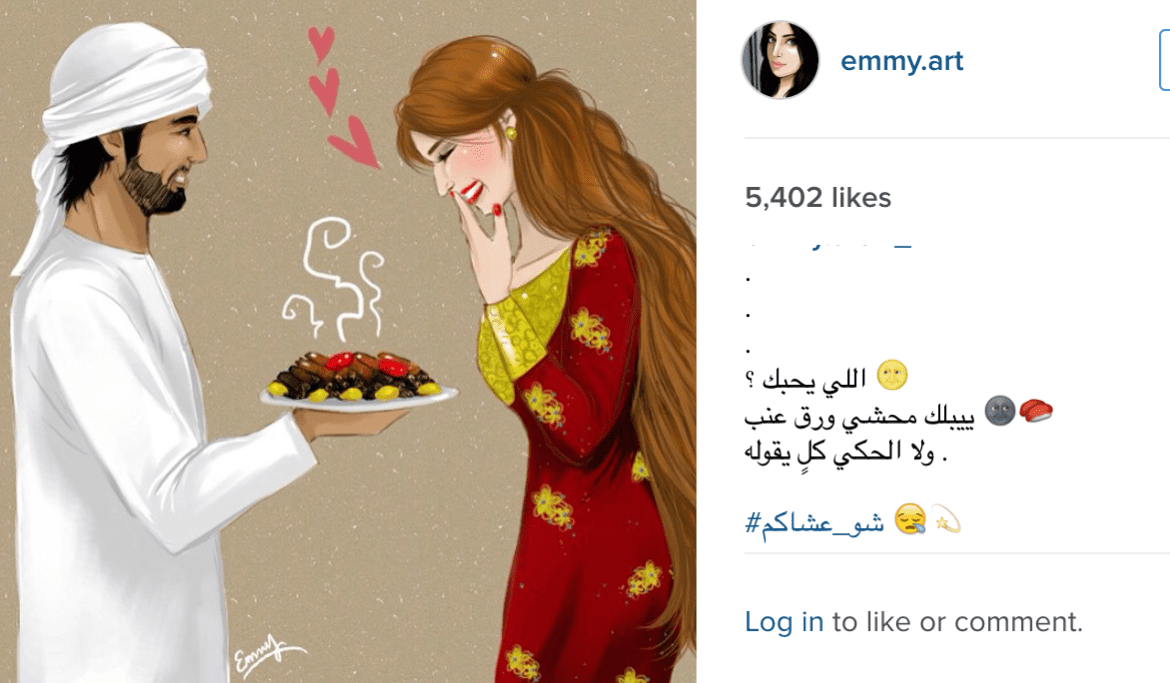This screenshot has width=1170, height=683.
Task: Open the emmy.art username link
Action: click(x=902, y=60)
